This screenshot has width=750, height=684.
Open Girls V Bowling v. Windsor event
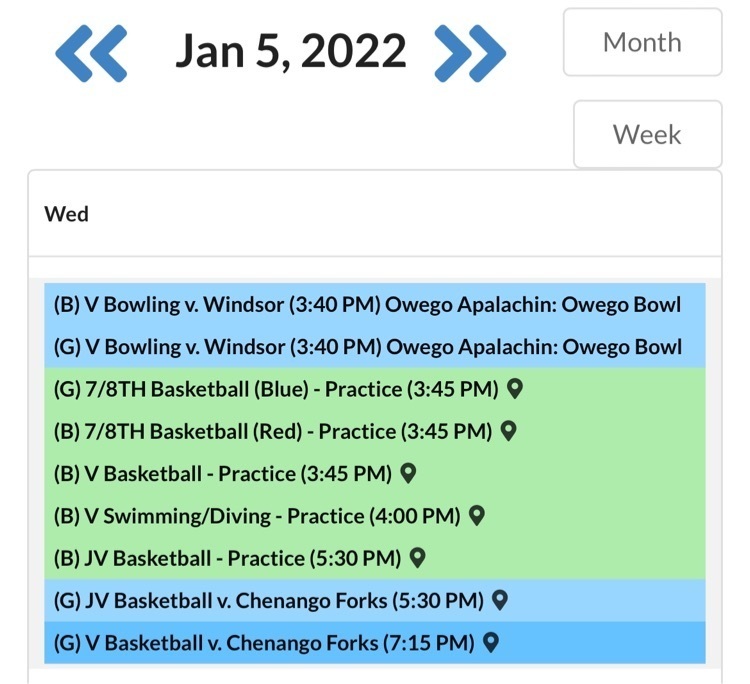point(367,347)
